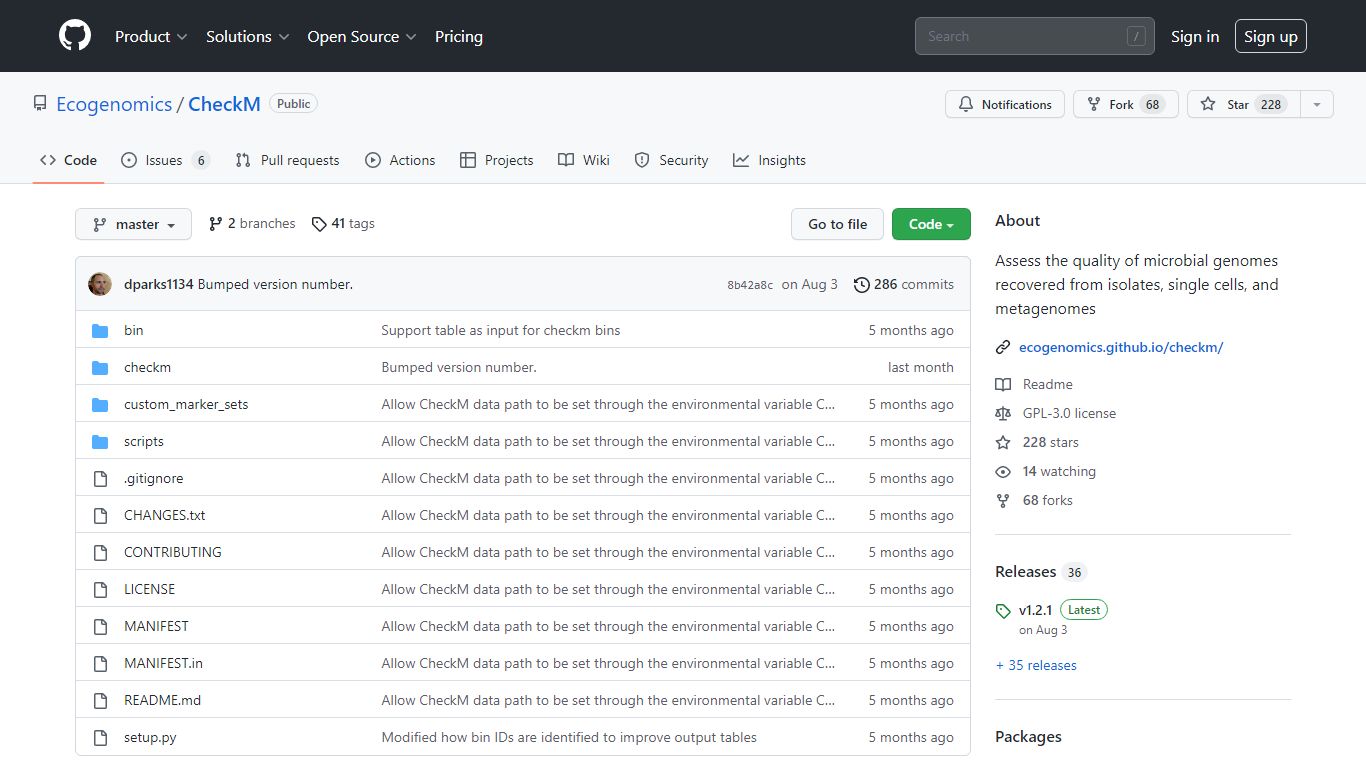Click the forks icon in About

tap(1003, 500)
